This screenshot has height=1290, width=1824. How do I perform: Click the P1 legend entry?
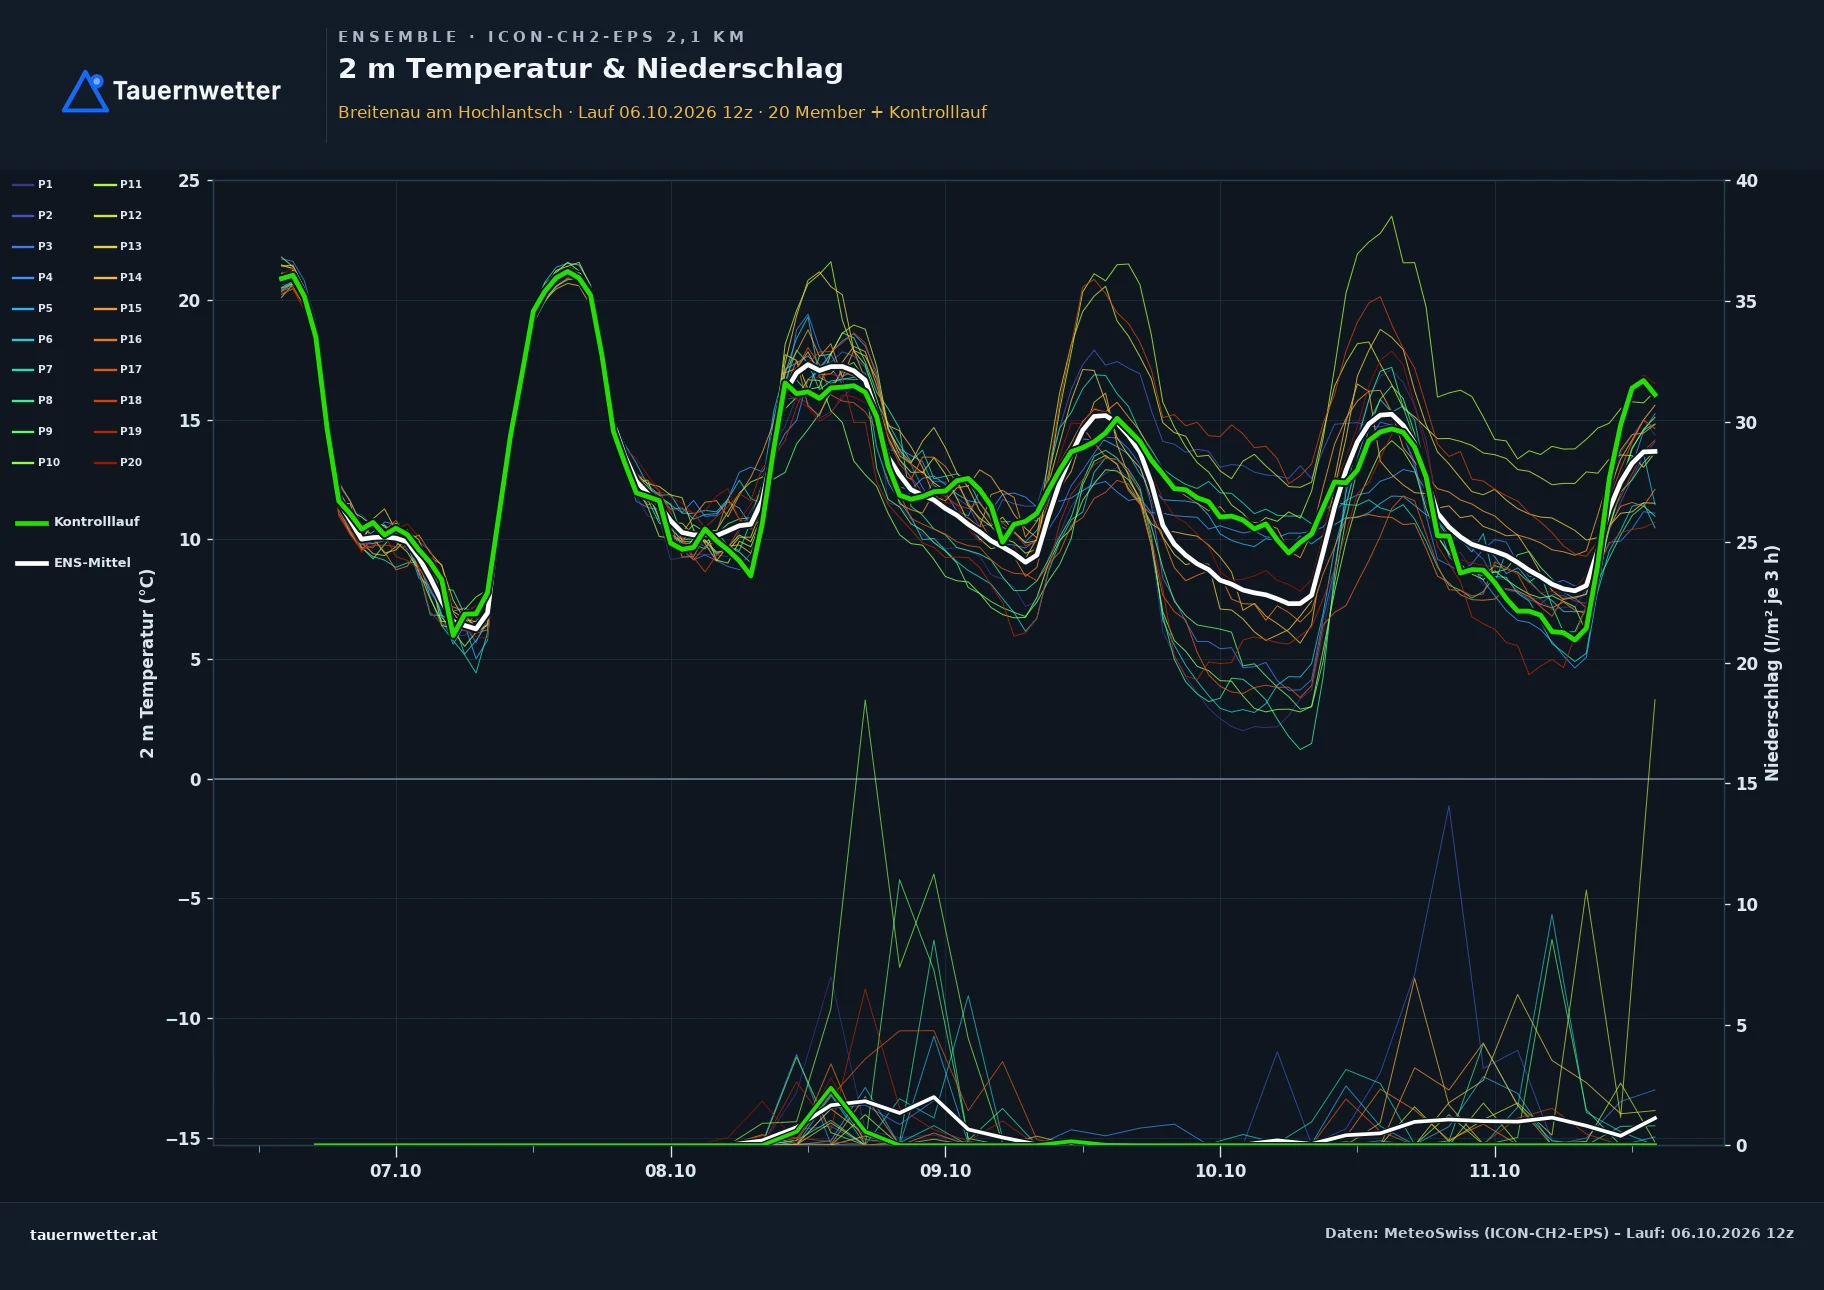(33, 184)
